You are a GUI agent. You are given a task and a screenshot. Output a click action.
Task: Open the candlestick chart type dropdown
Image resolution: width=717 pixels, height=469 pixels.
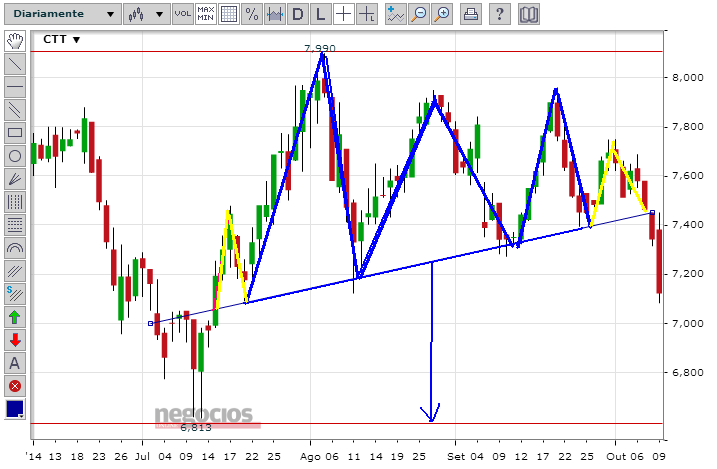point(146,14)
